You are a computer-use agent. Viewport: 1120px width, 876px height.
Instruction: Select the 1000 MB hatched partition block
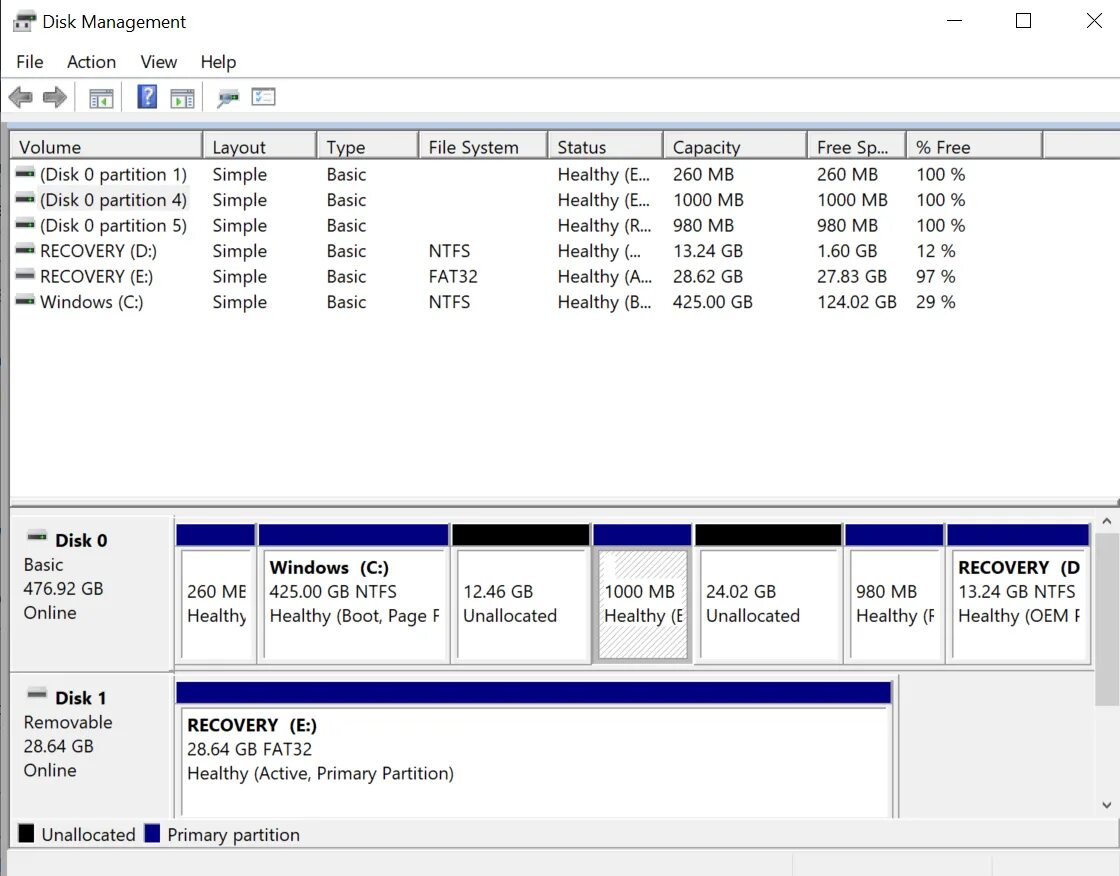coord(642,593)
